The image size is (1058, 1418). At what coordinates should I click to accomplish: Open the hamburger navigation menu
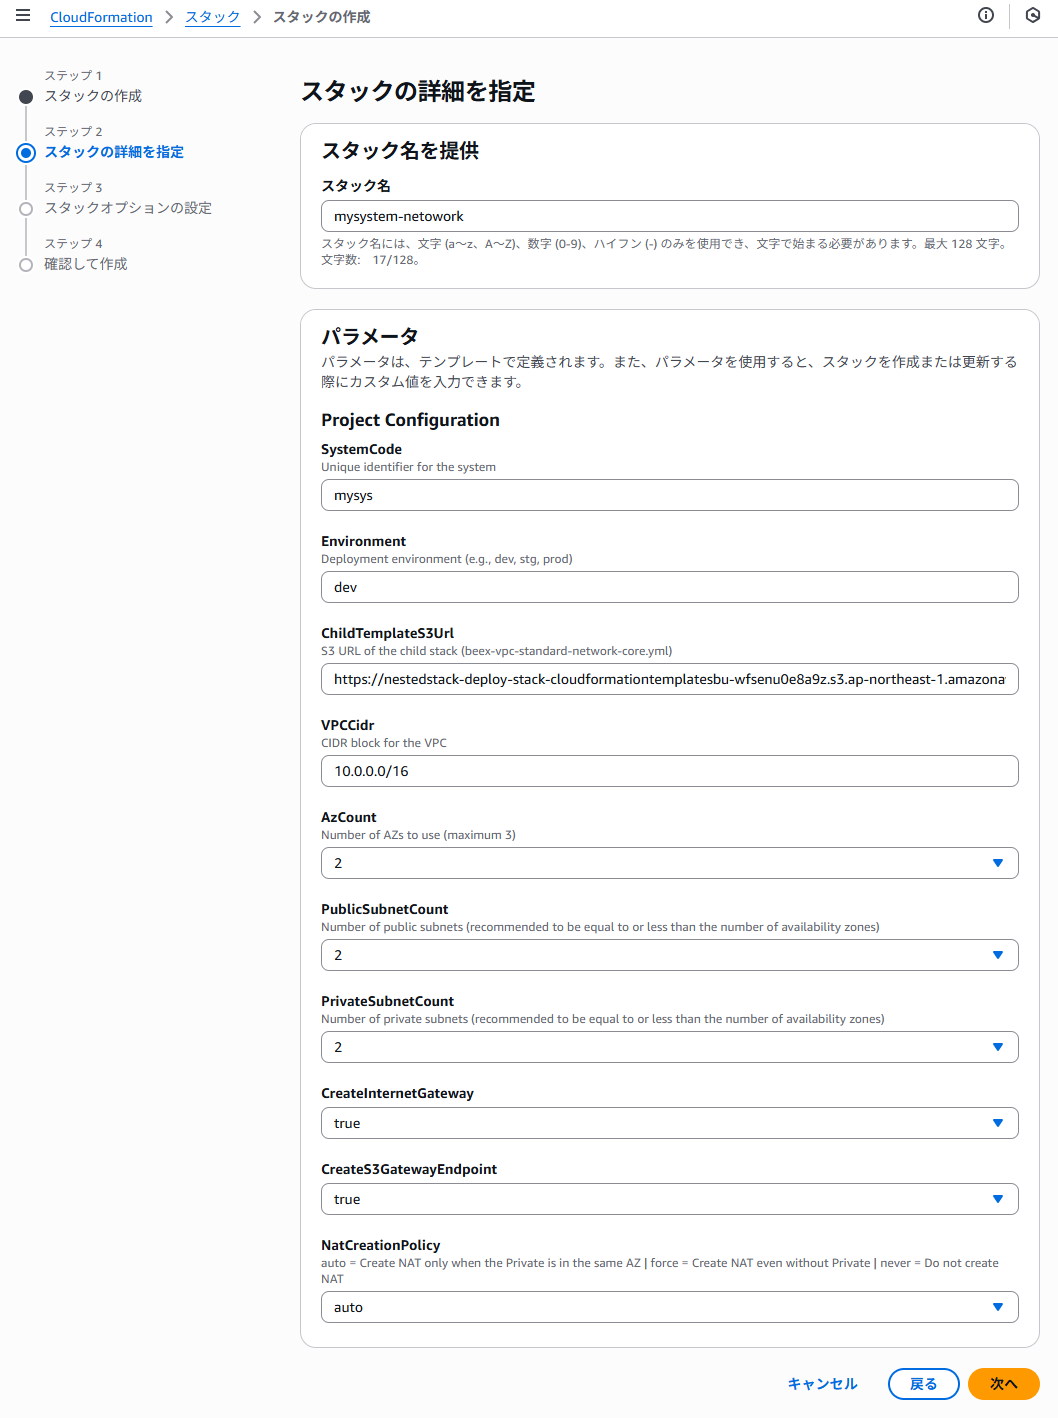(x=23, y=16)
